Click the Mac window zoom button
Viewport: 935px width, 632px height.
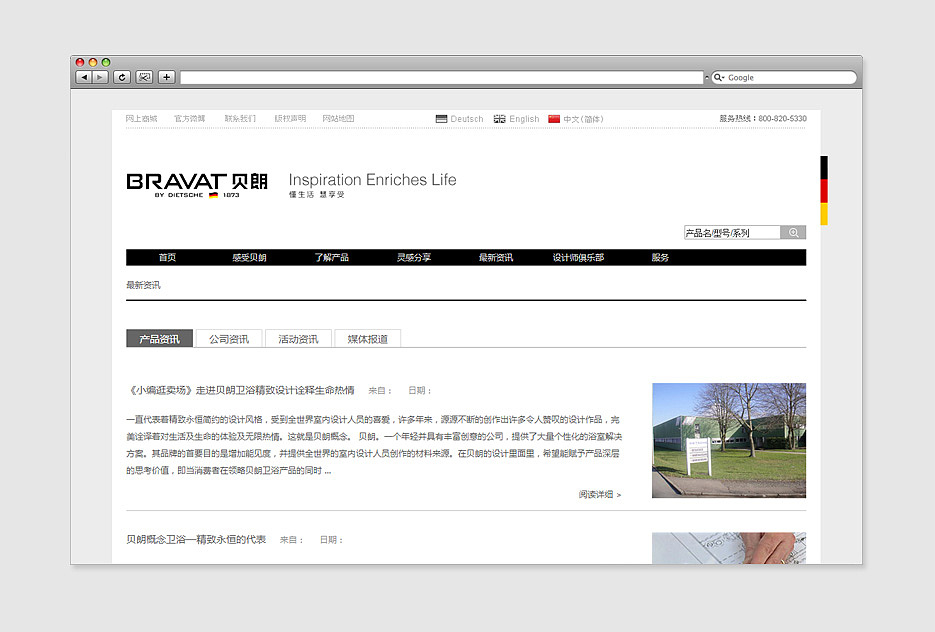click(x=106, y=62)
